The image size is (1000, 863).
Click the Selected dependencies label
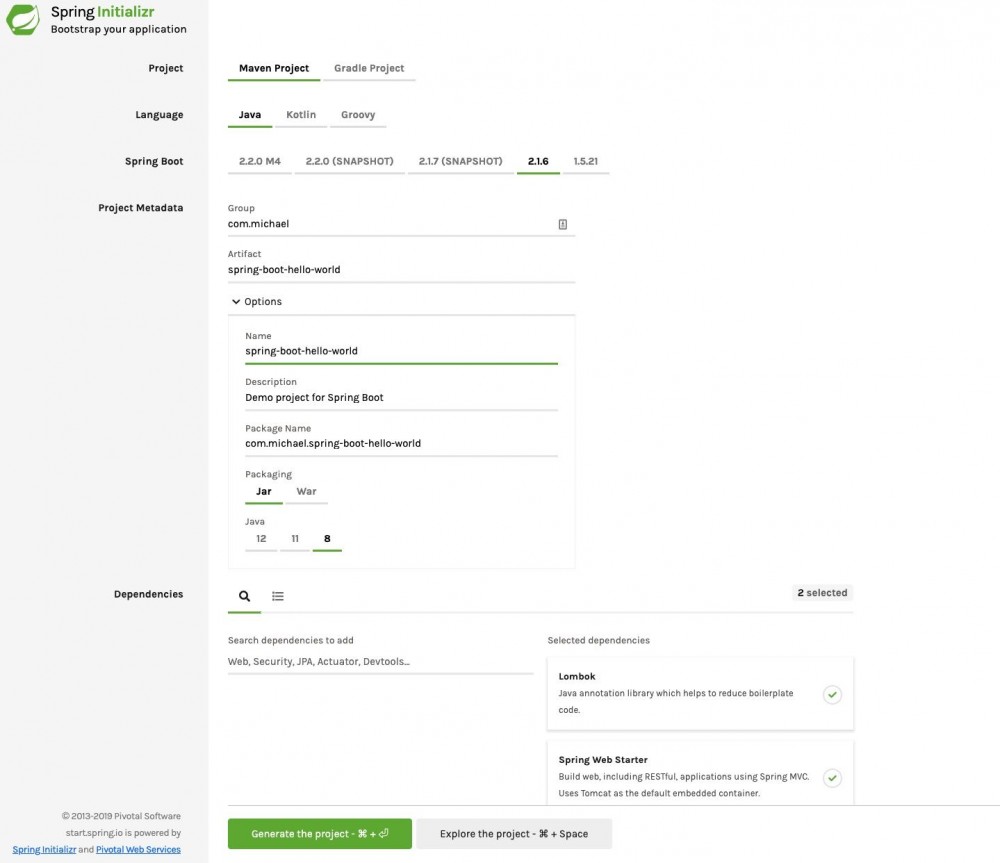599,640
